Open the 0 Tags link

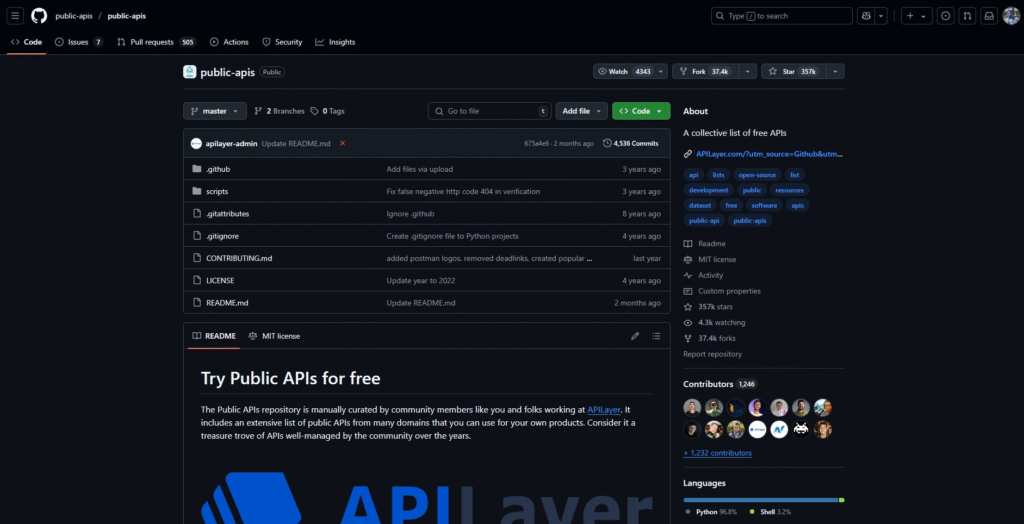coord(327,111)
